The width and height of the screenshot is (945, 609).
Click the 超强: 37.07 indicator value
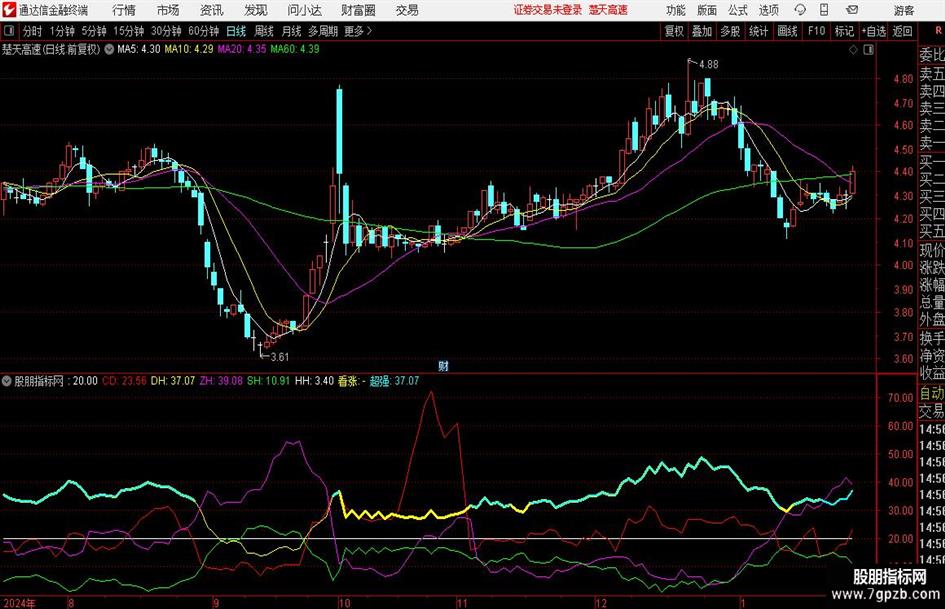(394, 381)
